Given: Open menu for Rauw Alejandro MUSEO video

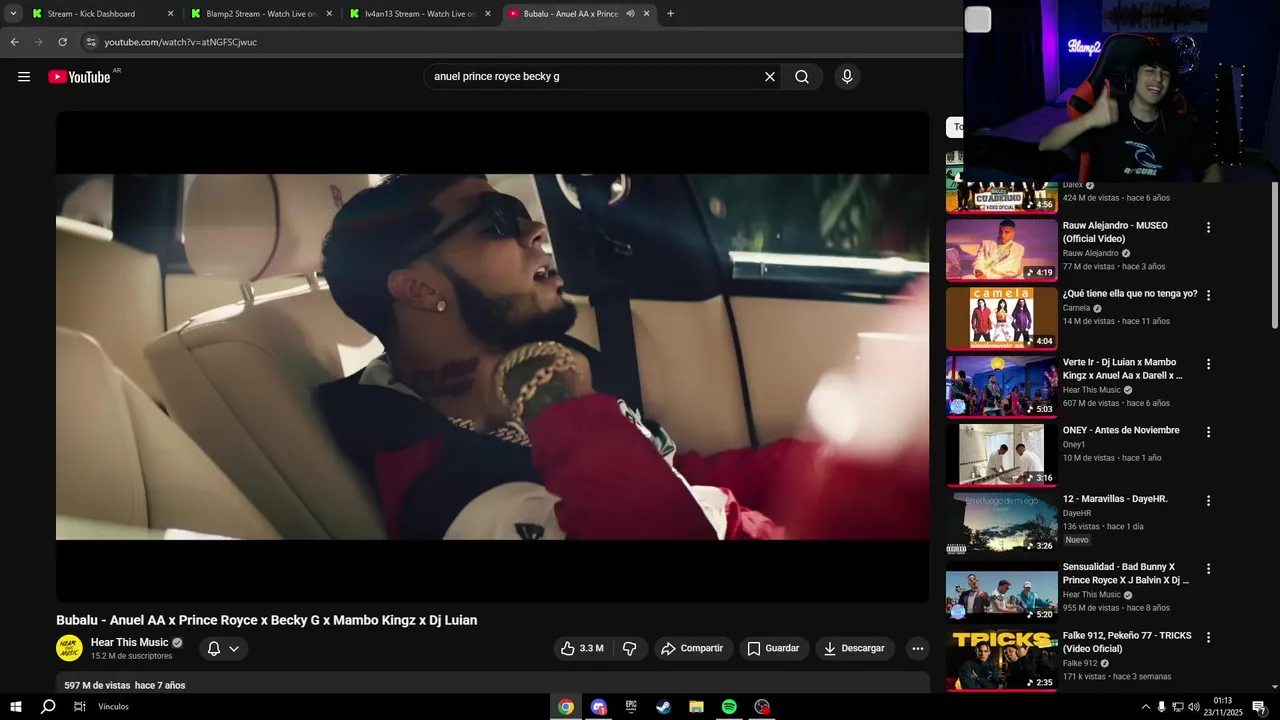Looking at the screenshot, I should click(1208, 227).
